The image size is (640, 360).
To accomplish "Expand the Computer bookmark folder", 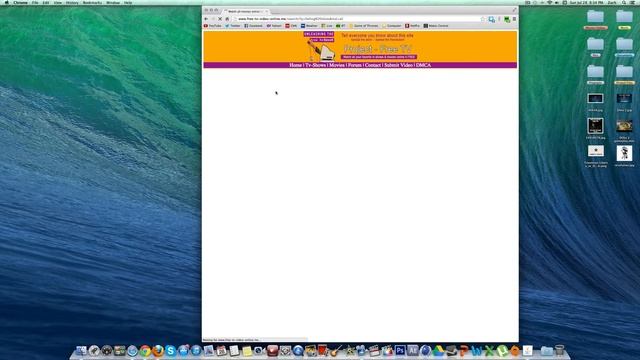I will (392, 26).
